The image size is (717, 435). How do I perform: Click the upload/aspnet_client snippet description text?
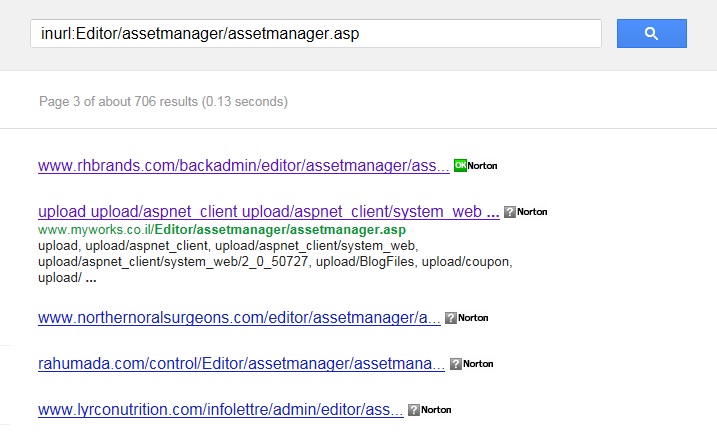click(275, 262)
